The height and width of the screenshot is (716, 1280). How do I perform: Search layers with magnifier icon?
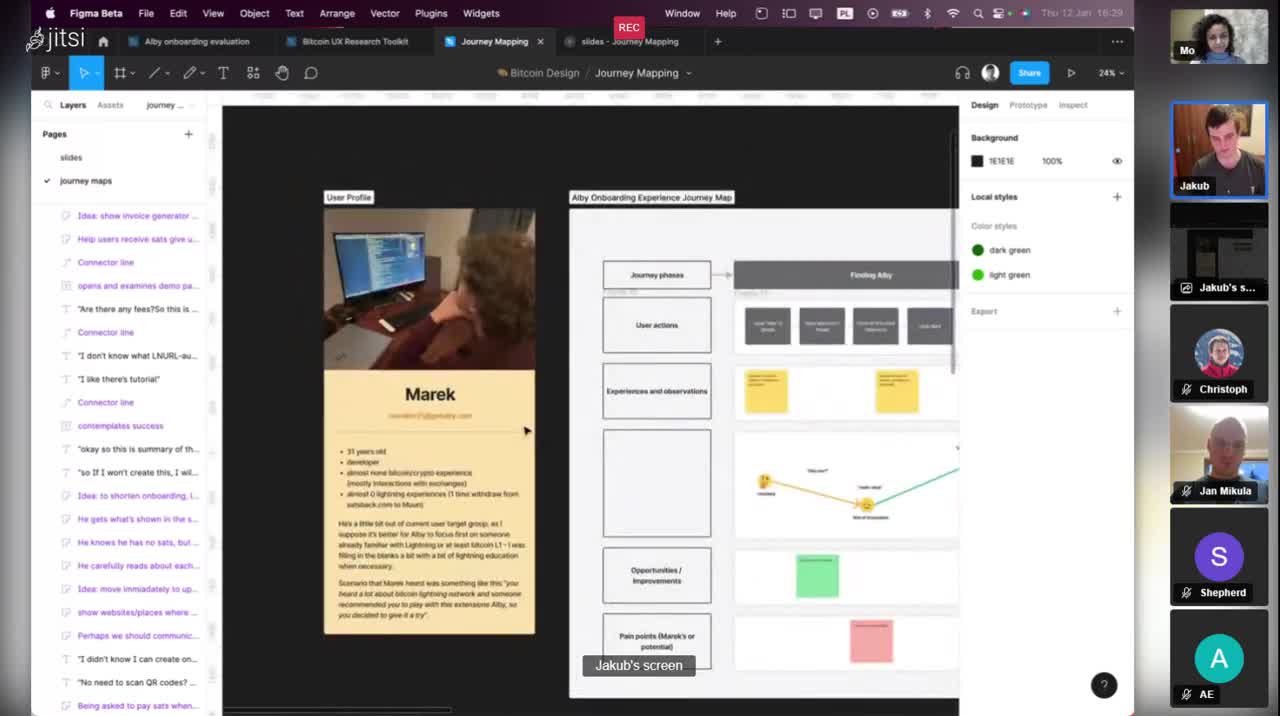47,105
